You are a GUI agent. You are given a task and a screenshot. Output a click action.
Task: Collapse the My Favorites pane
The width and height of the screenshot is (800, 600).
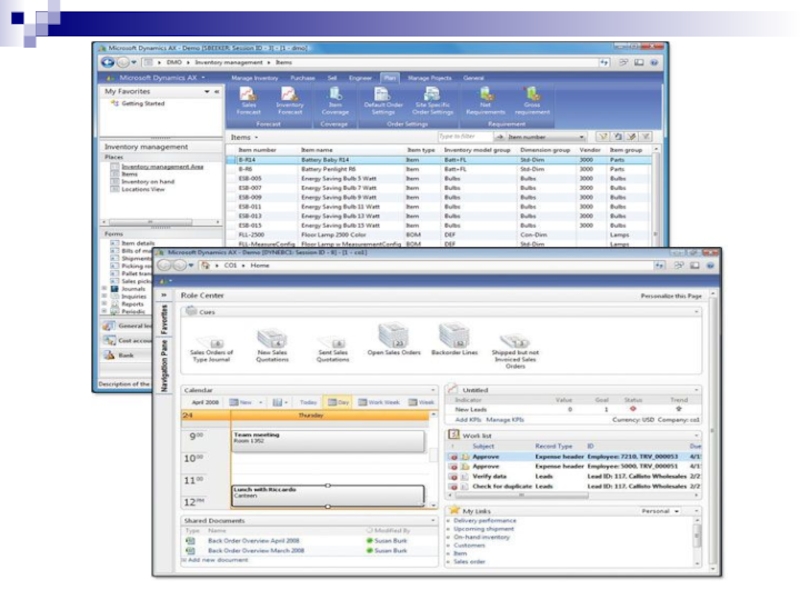(x=217, y=91)
